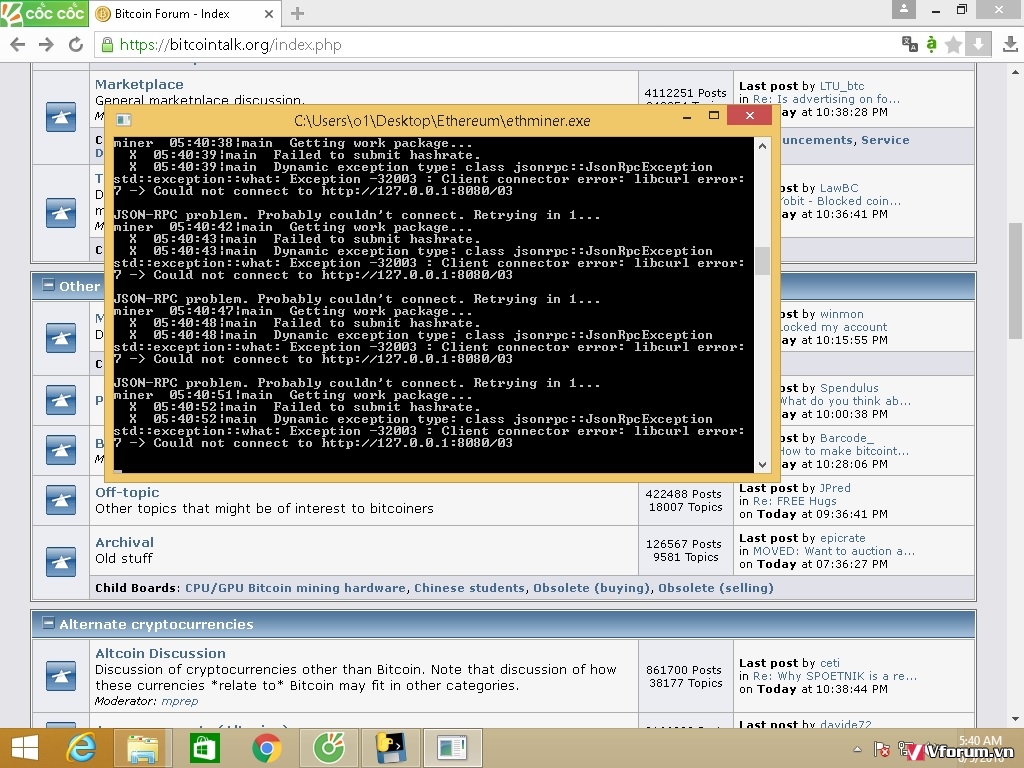This screenshot has width=1024, height=768.
Task: Open CPU/GPU Bitcoin mining hardware child board
Action: tap(295, 588)
